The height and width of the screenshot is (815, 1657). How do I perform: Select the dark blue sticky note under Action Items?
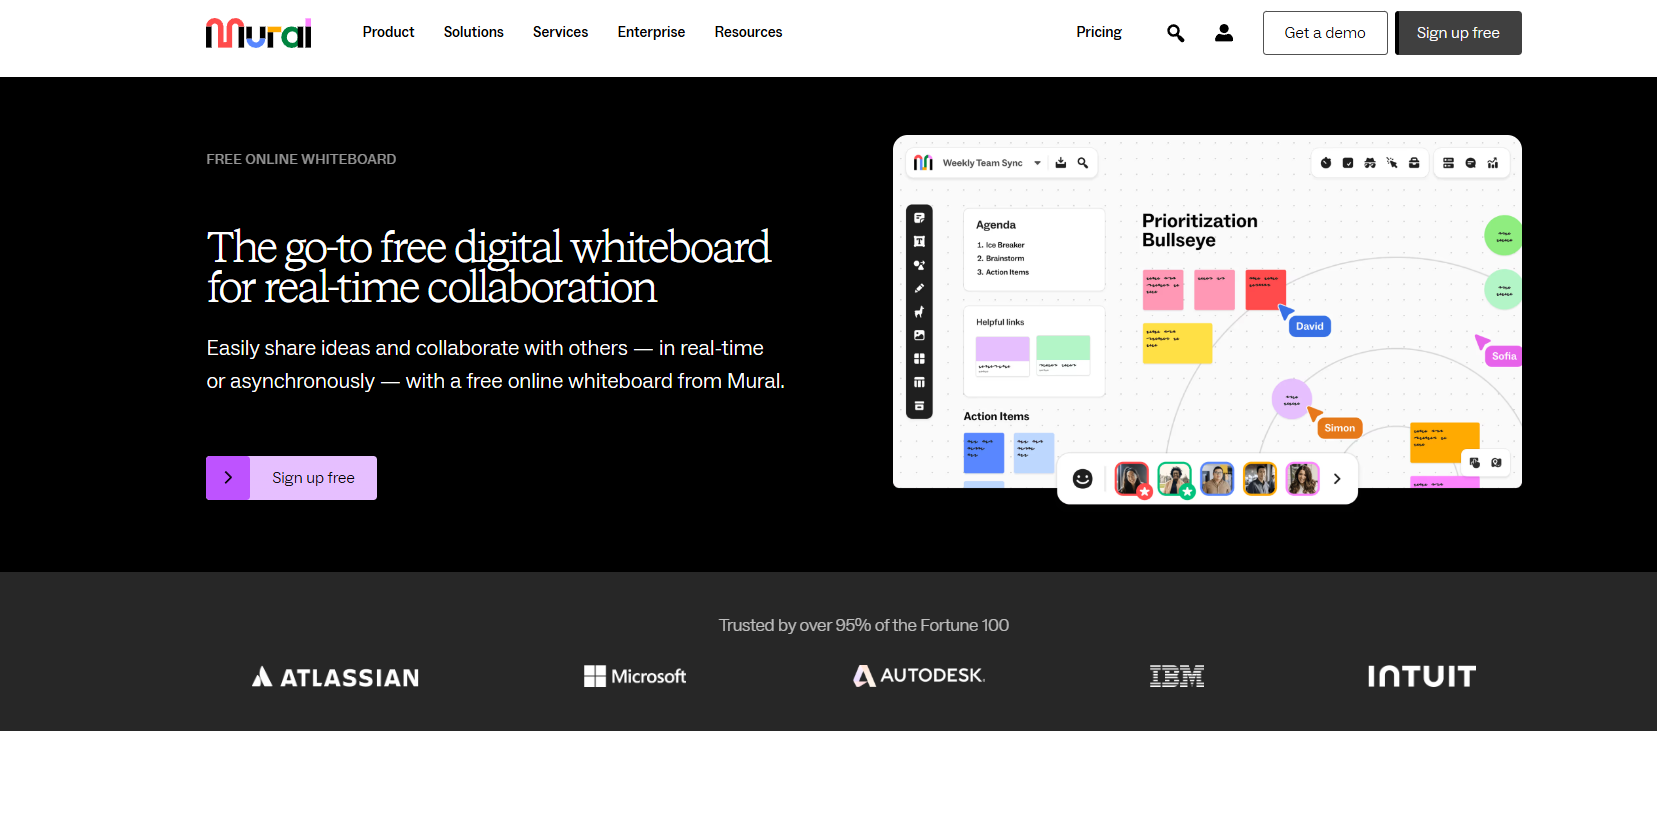click(x=984, y=453)
